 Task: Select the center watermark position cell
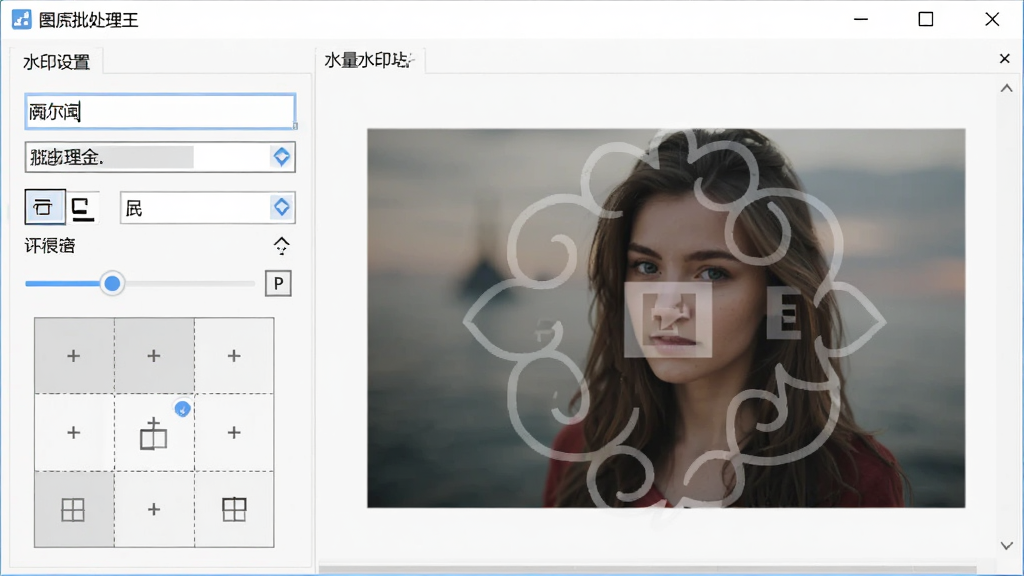pyautogui.click(x=154, y=432)
